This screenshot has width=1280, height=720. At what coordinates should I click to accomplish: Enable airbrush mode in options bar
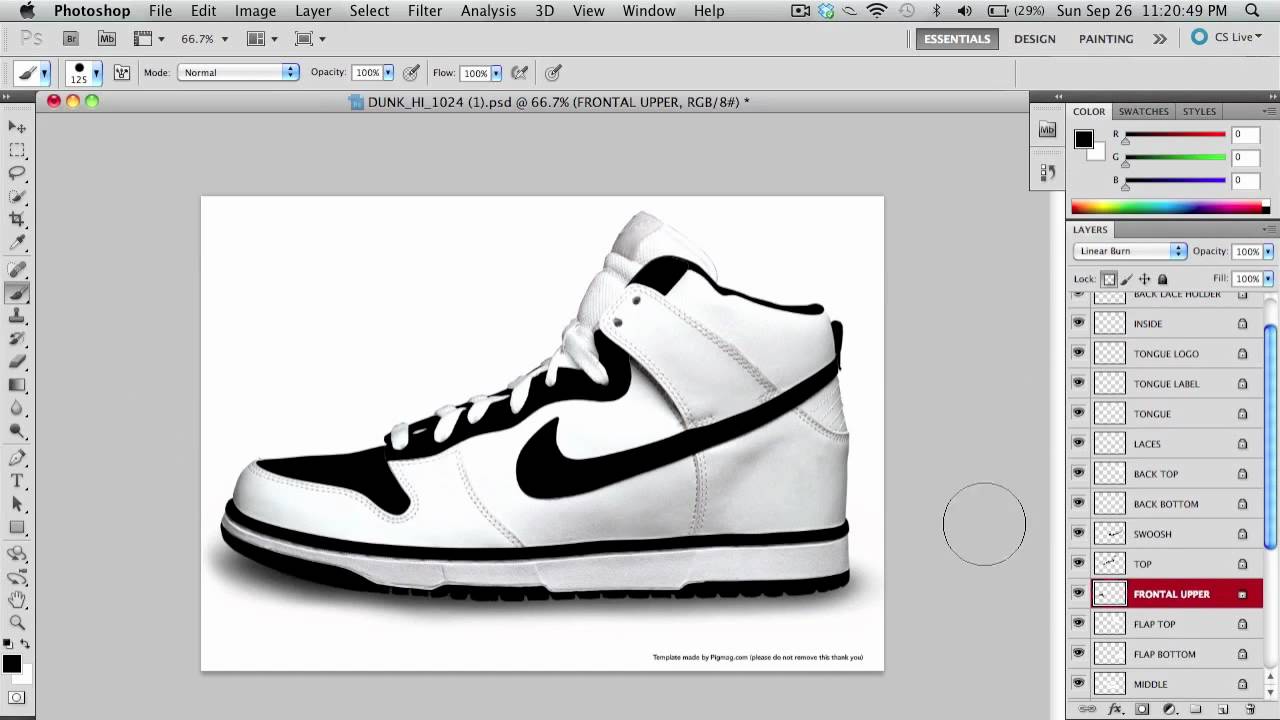point(520,73)
